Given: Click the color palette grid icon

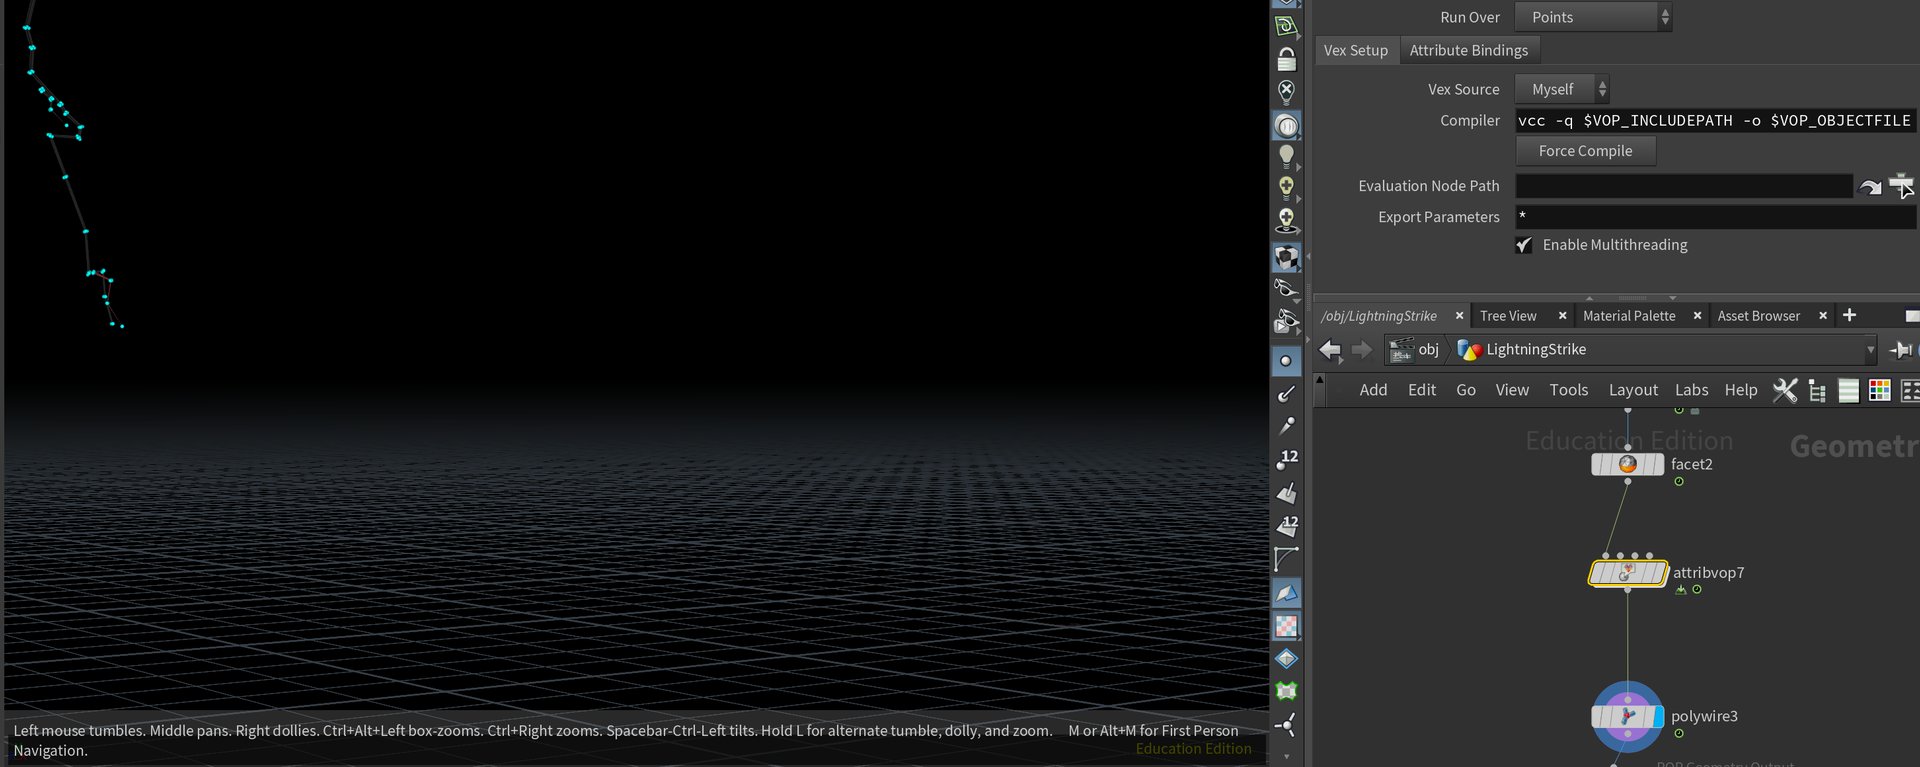Looking at the screenshot, I should click(x=1879, y=390).
